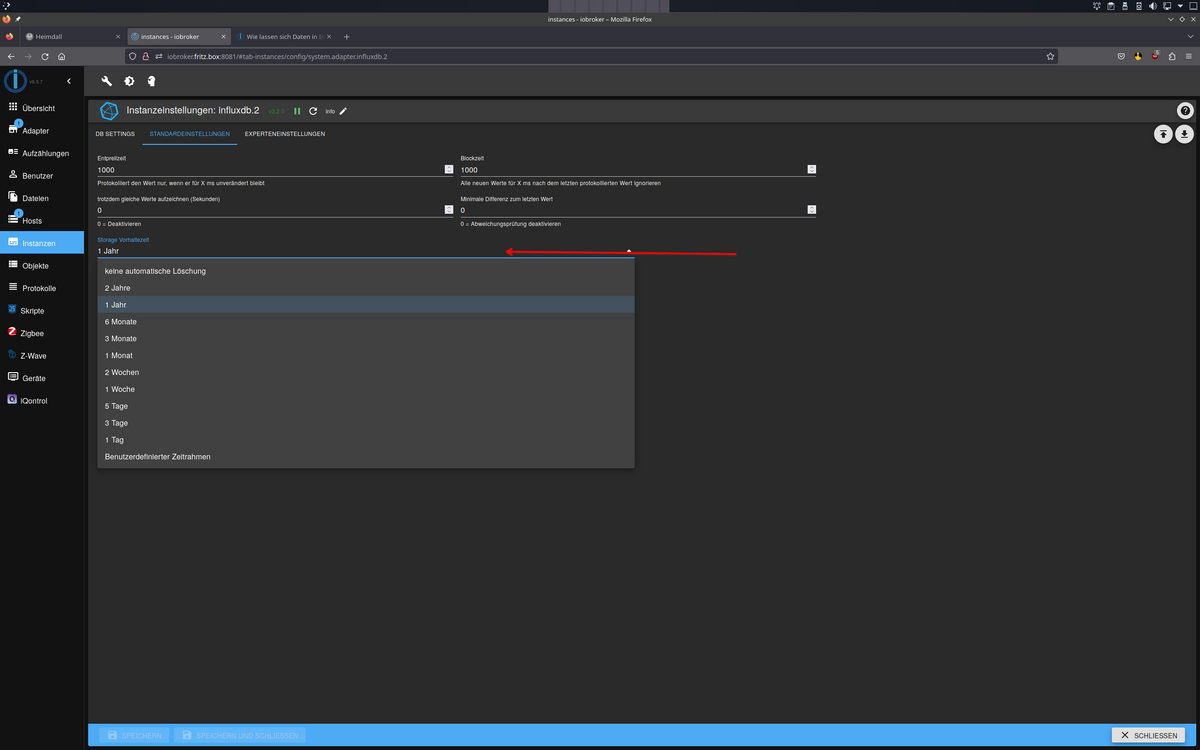Viewport: 1200px width, 750px height.
Task: Collapse the sidebar with the chevron
Action: pos(69,81)
